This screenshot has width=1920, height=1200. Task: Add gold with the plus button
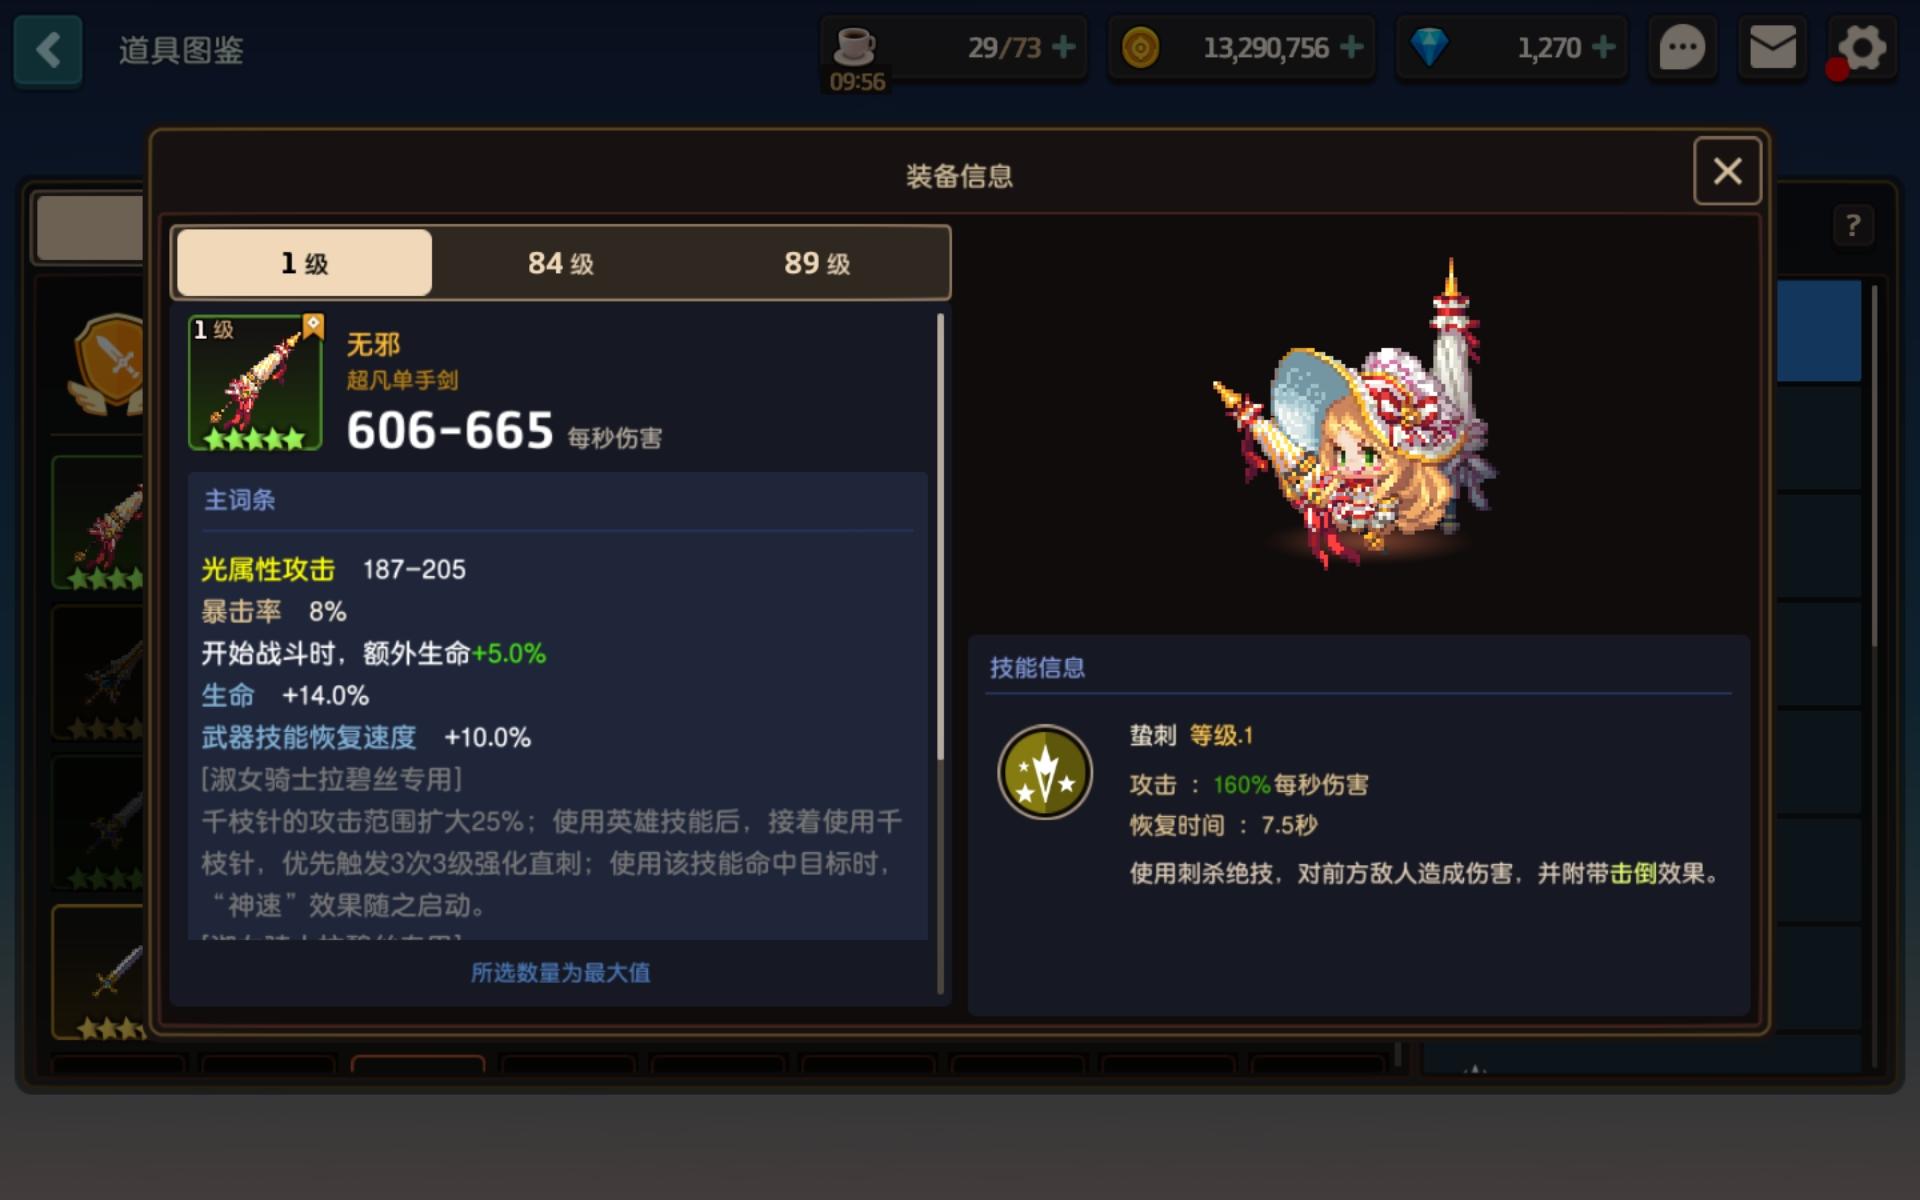pyautogui.click(x=1351, y=47)
